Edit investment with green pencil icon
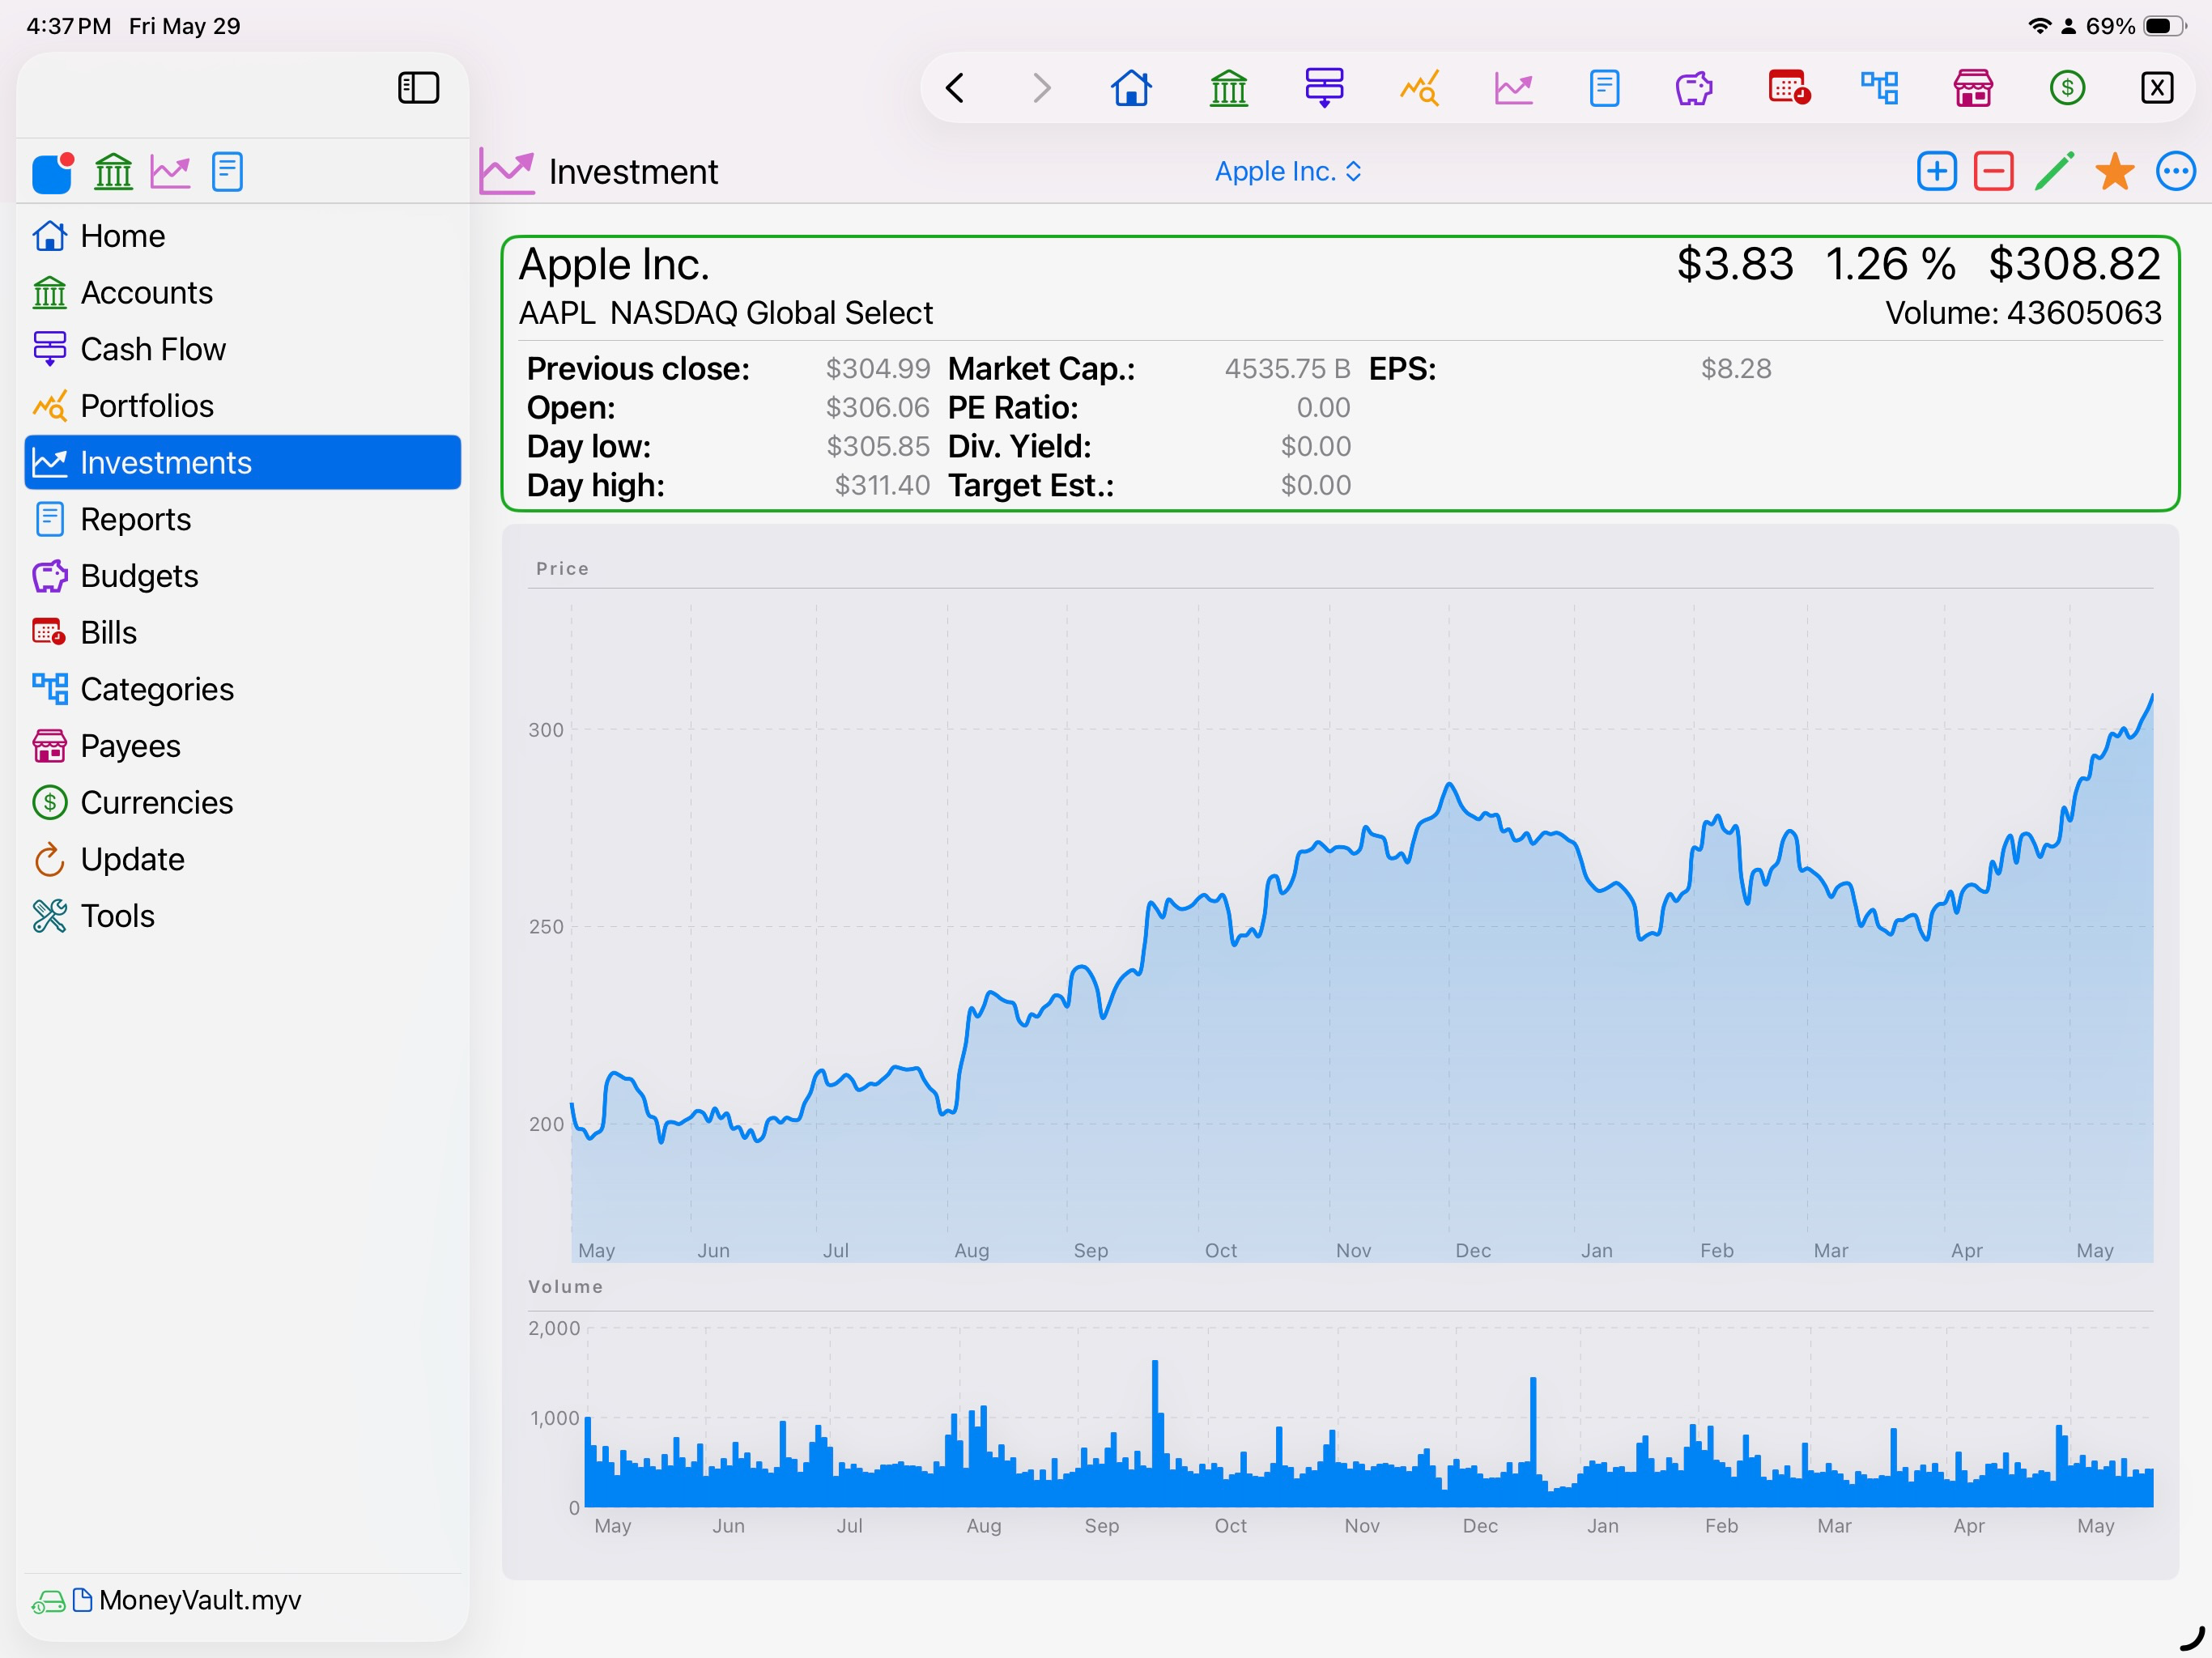This screenshot has width=2212, height=1658. 2055,172
